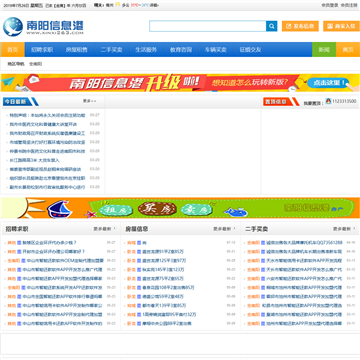
Task: Open the 会员注册 link
Action: pyautogui.click(x=349, y=5)
